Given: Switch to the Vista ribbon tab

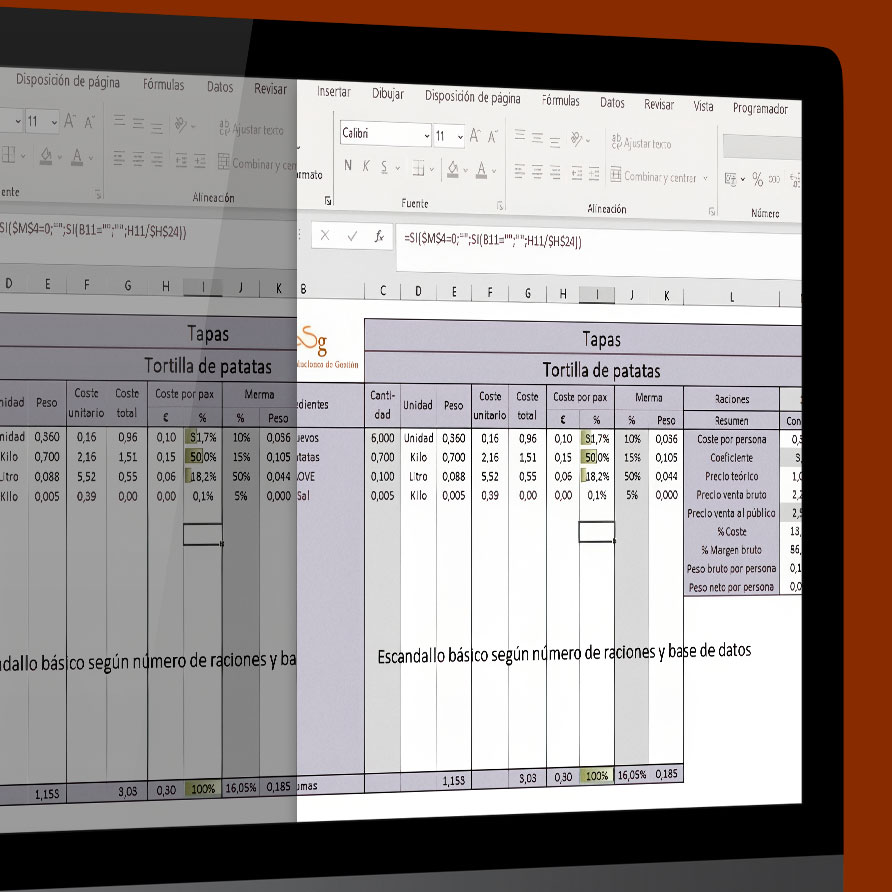Looking at the screenshot, I should (703, 106).
